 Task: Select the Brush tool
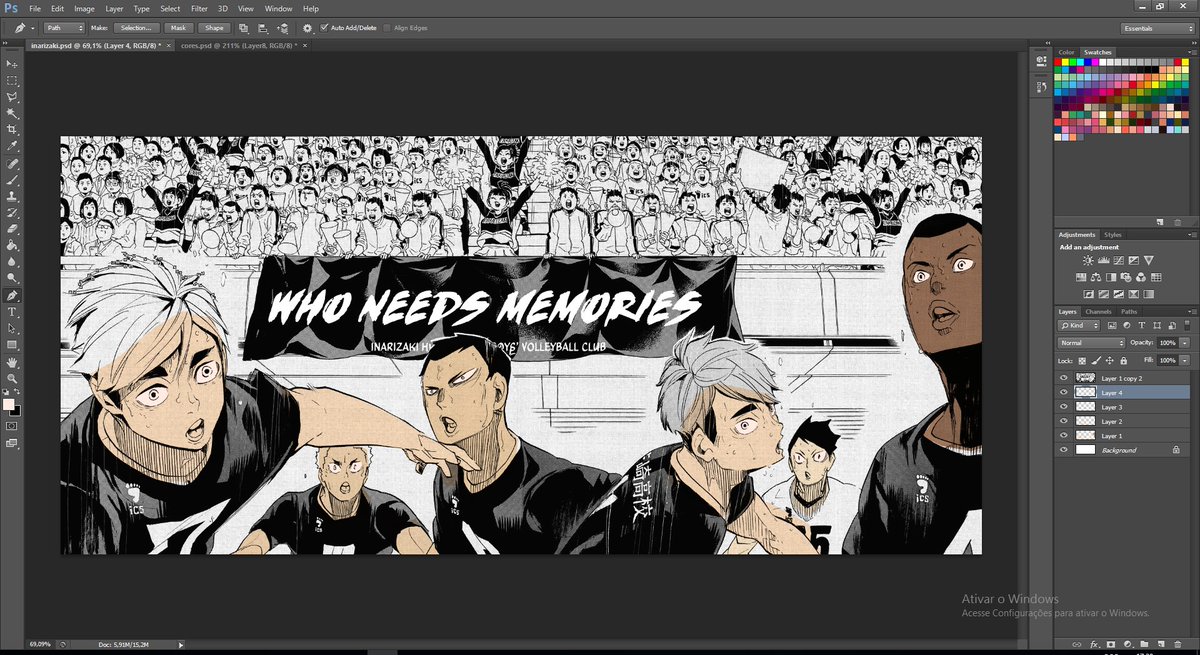point(12,180)
